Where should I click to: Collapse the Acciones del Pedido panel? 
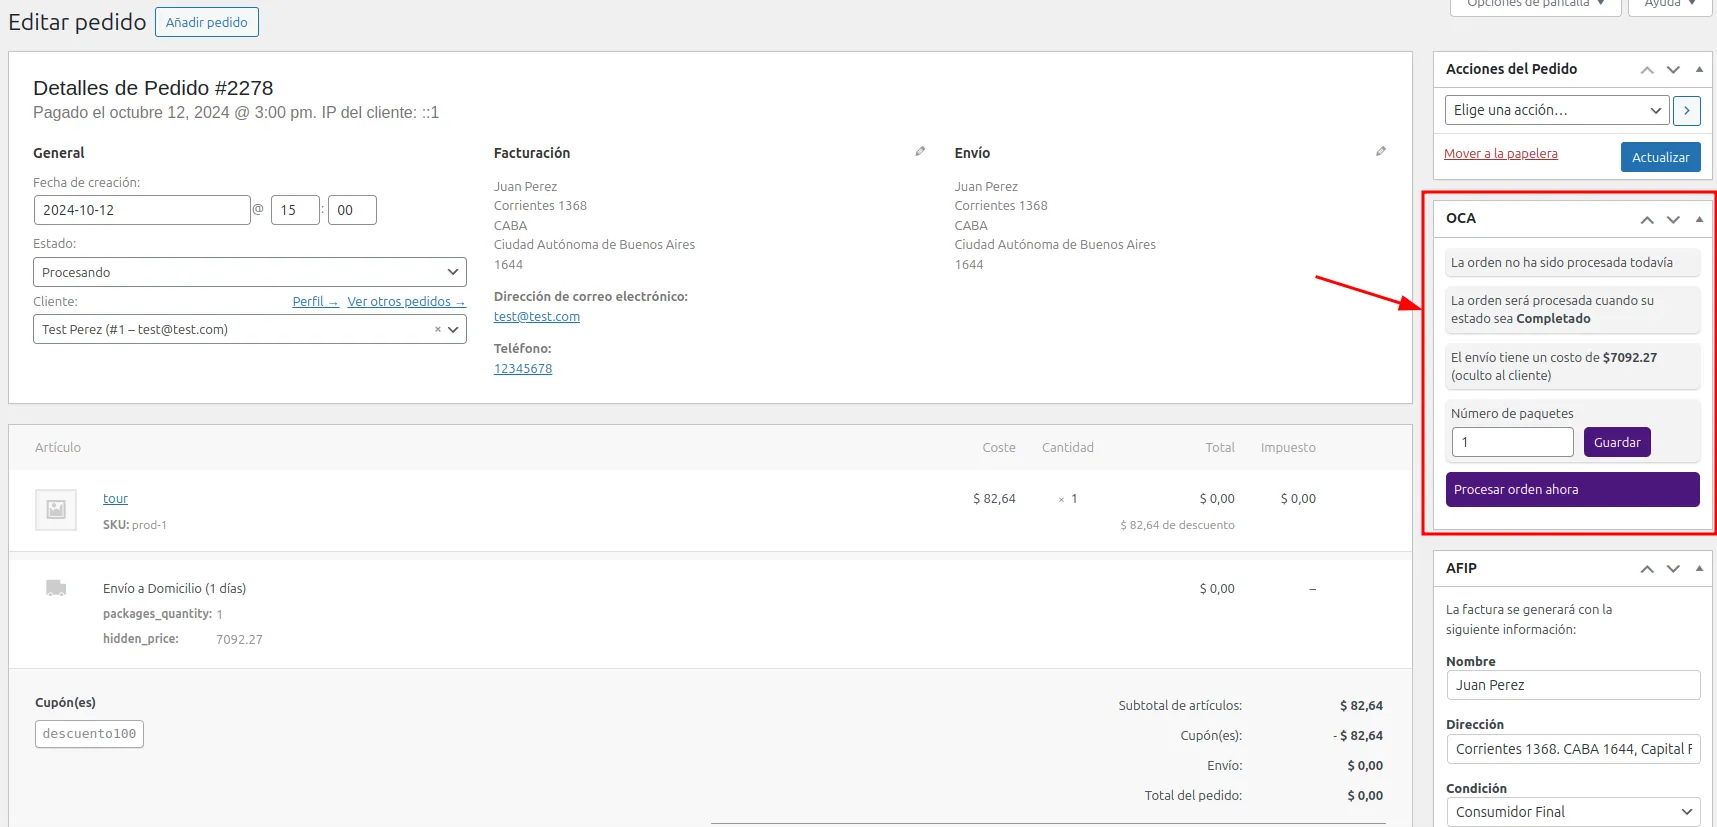[1699, 70]
